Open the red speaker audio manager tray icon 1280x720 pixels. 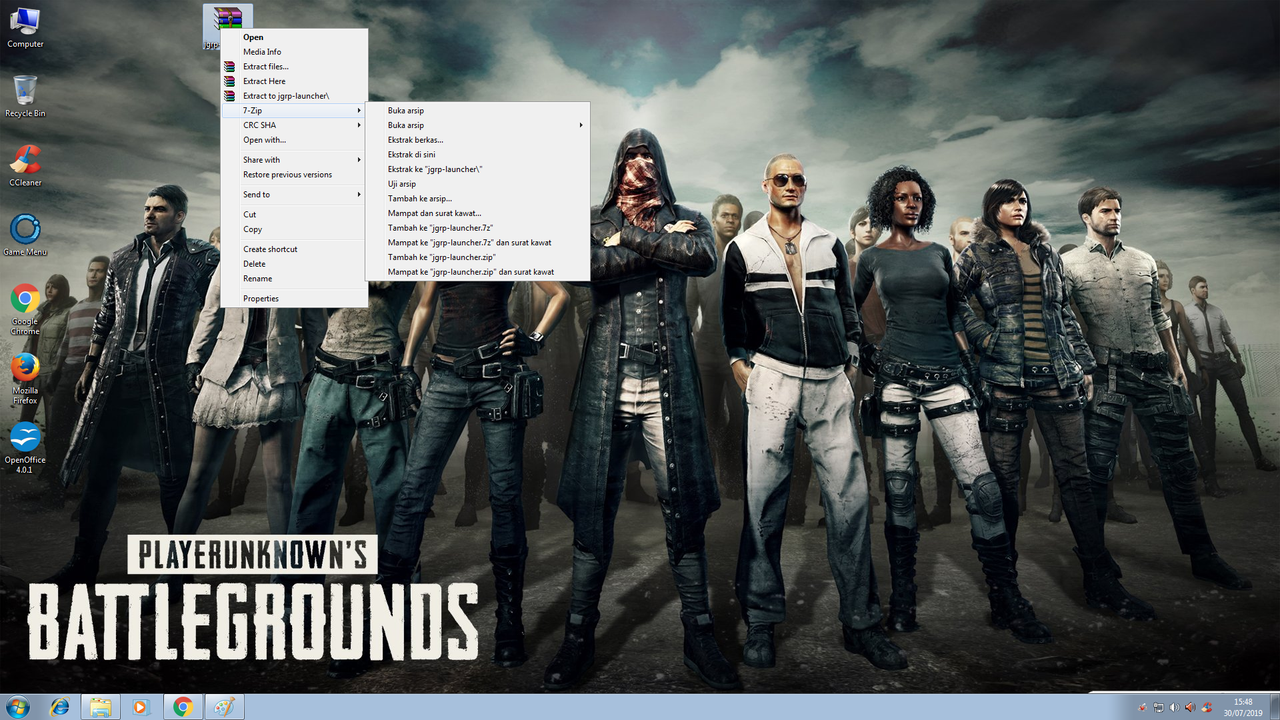pos(1190,708)
